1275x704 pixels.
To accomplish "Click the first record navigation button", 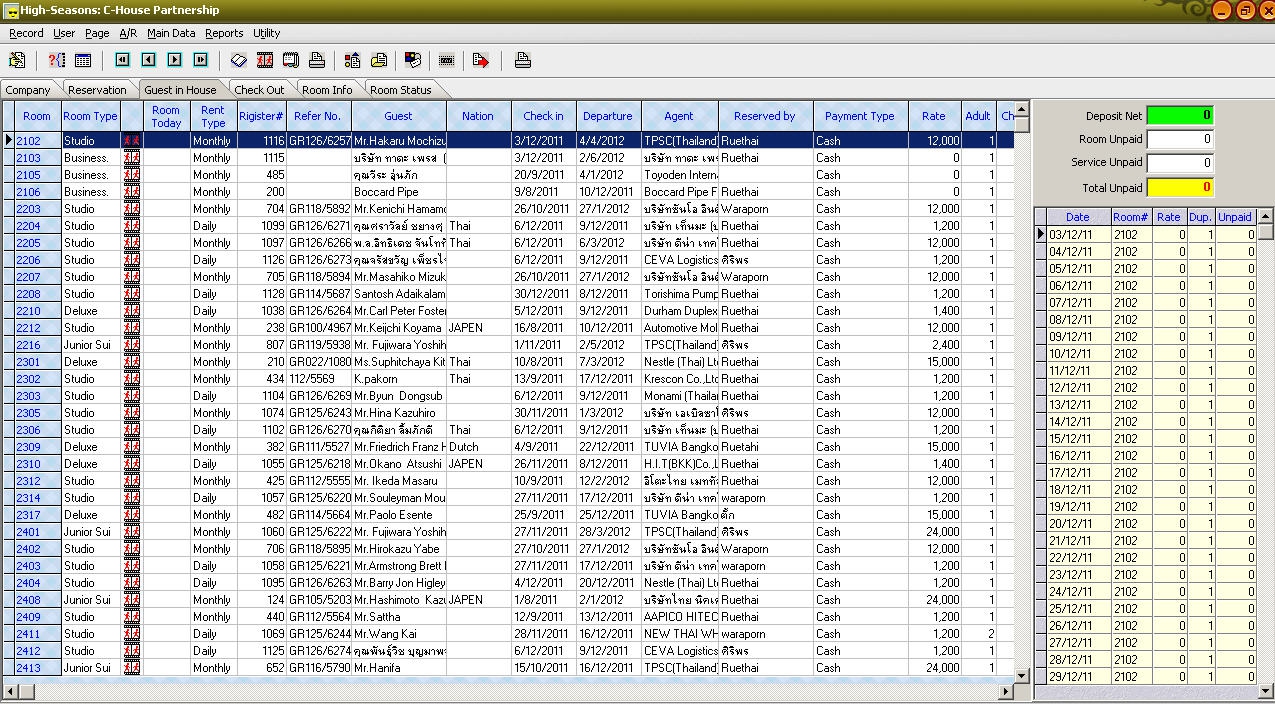I will (122, 60).
